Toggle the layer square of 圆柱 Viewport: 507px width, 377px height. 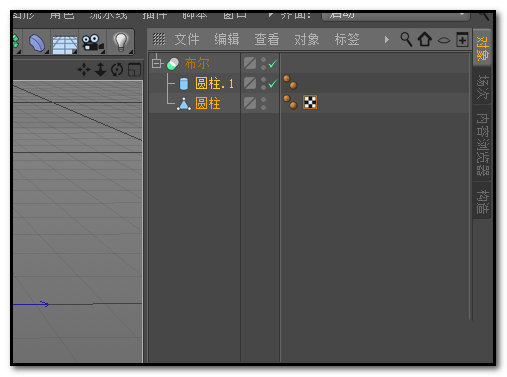pos(250,103)
